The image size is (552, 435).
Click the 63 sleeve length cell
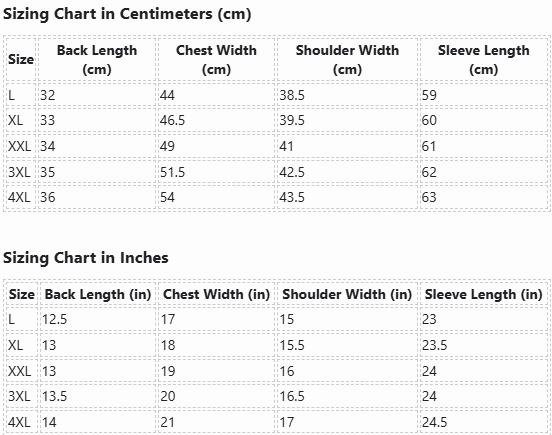coord(484,197)
